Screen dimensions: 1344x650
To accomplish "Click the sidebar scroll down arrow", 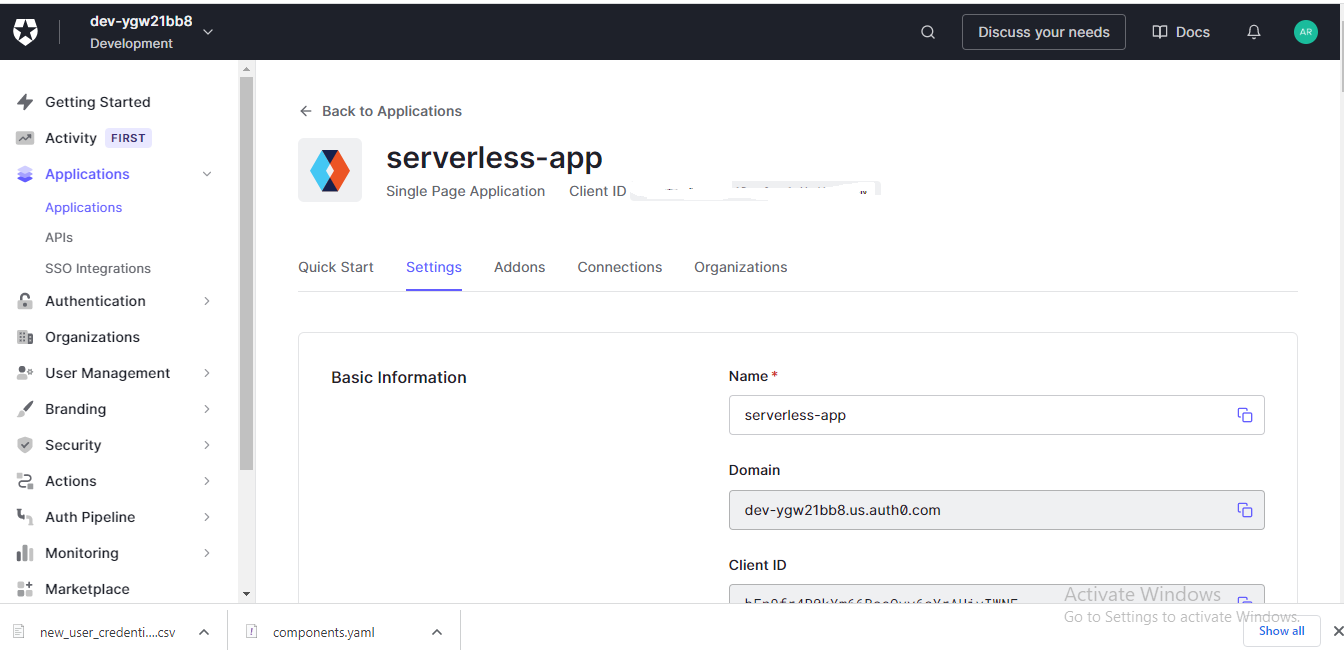I will (247, 594).
